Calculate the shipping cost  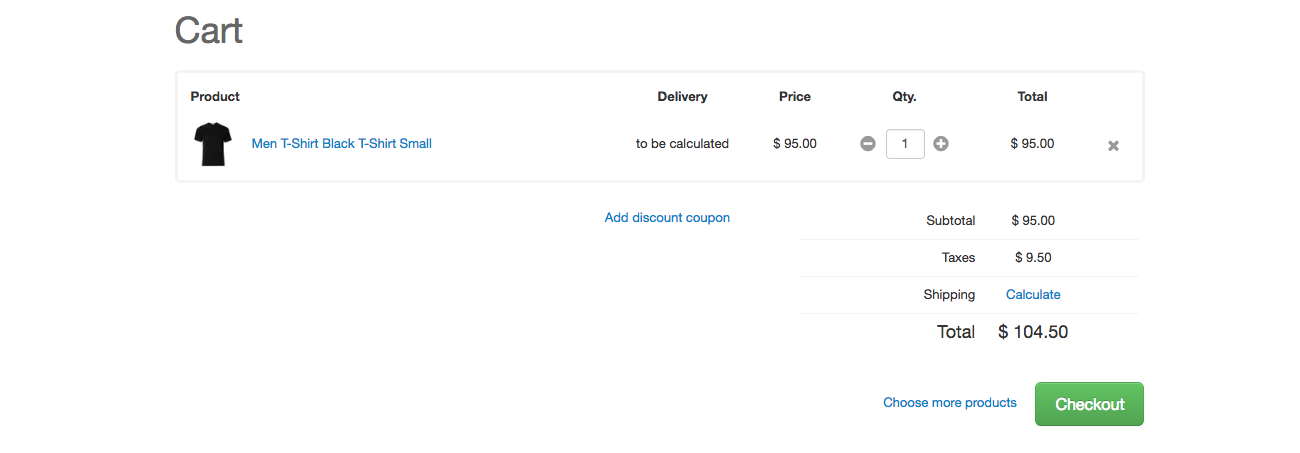(1033, 295)
